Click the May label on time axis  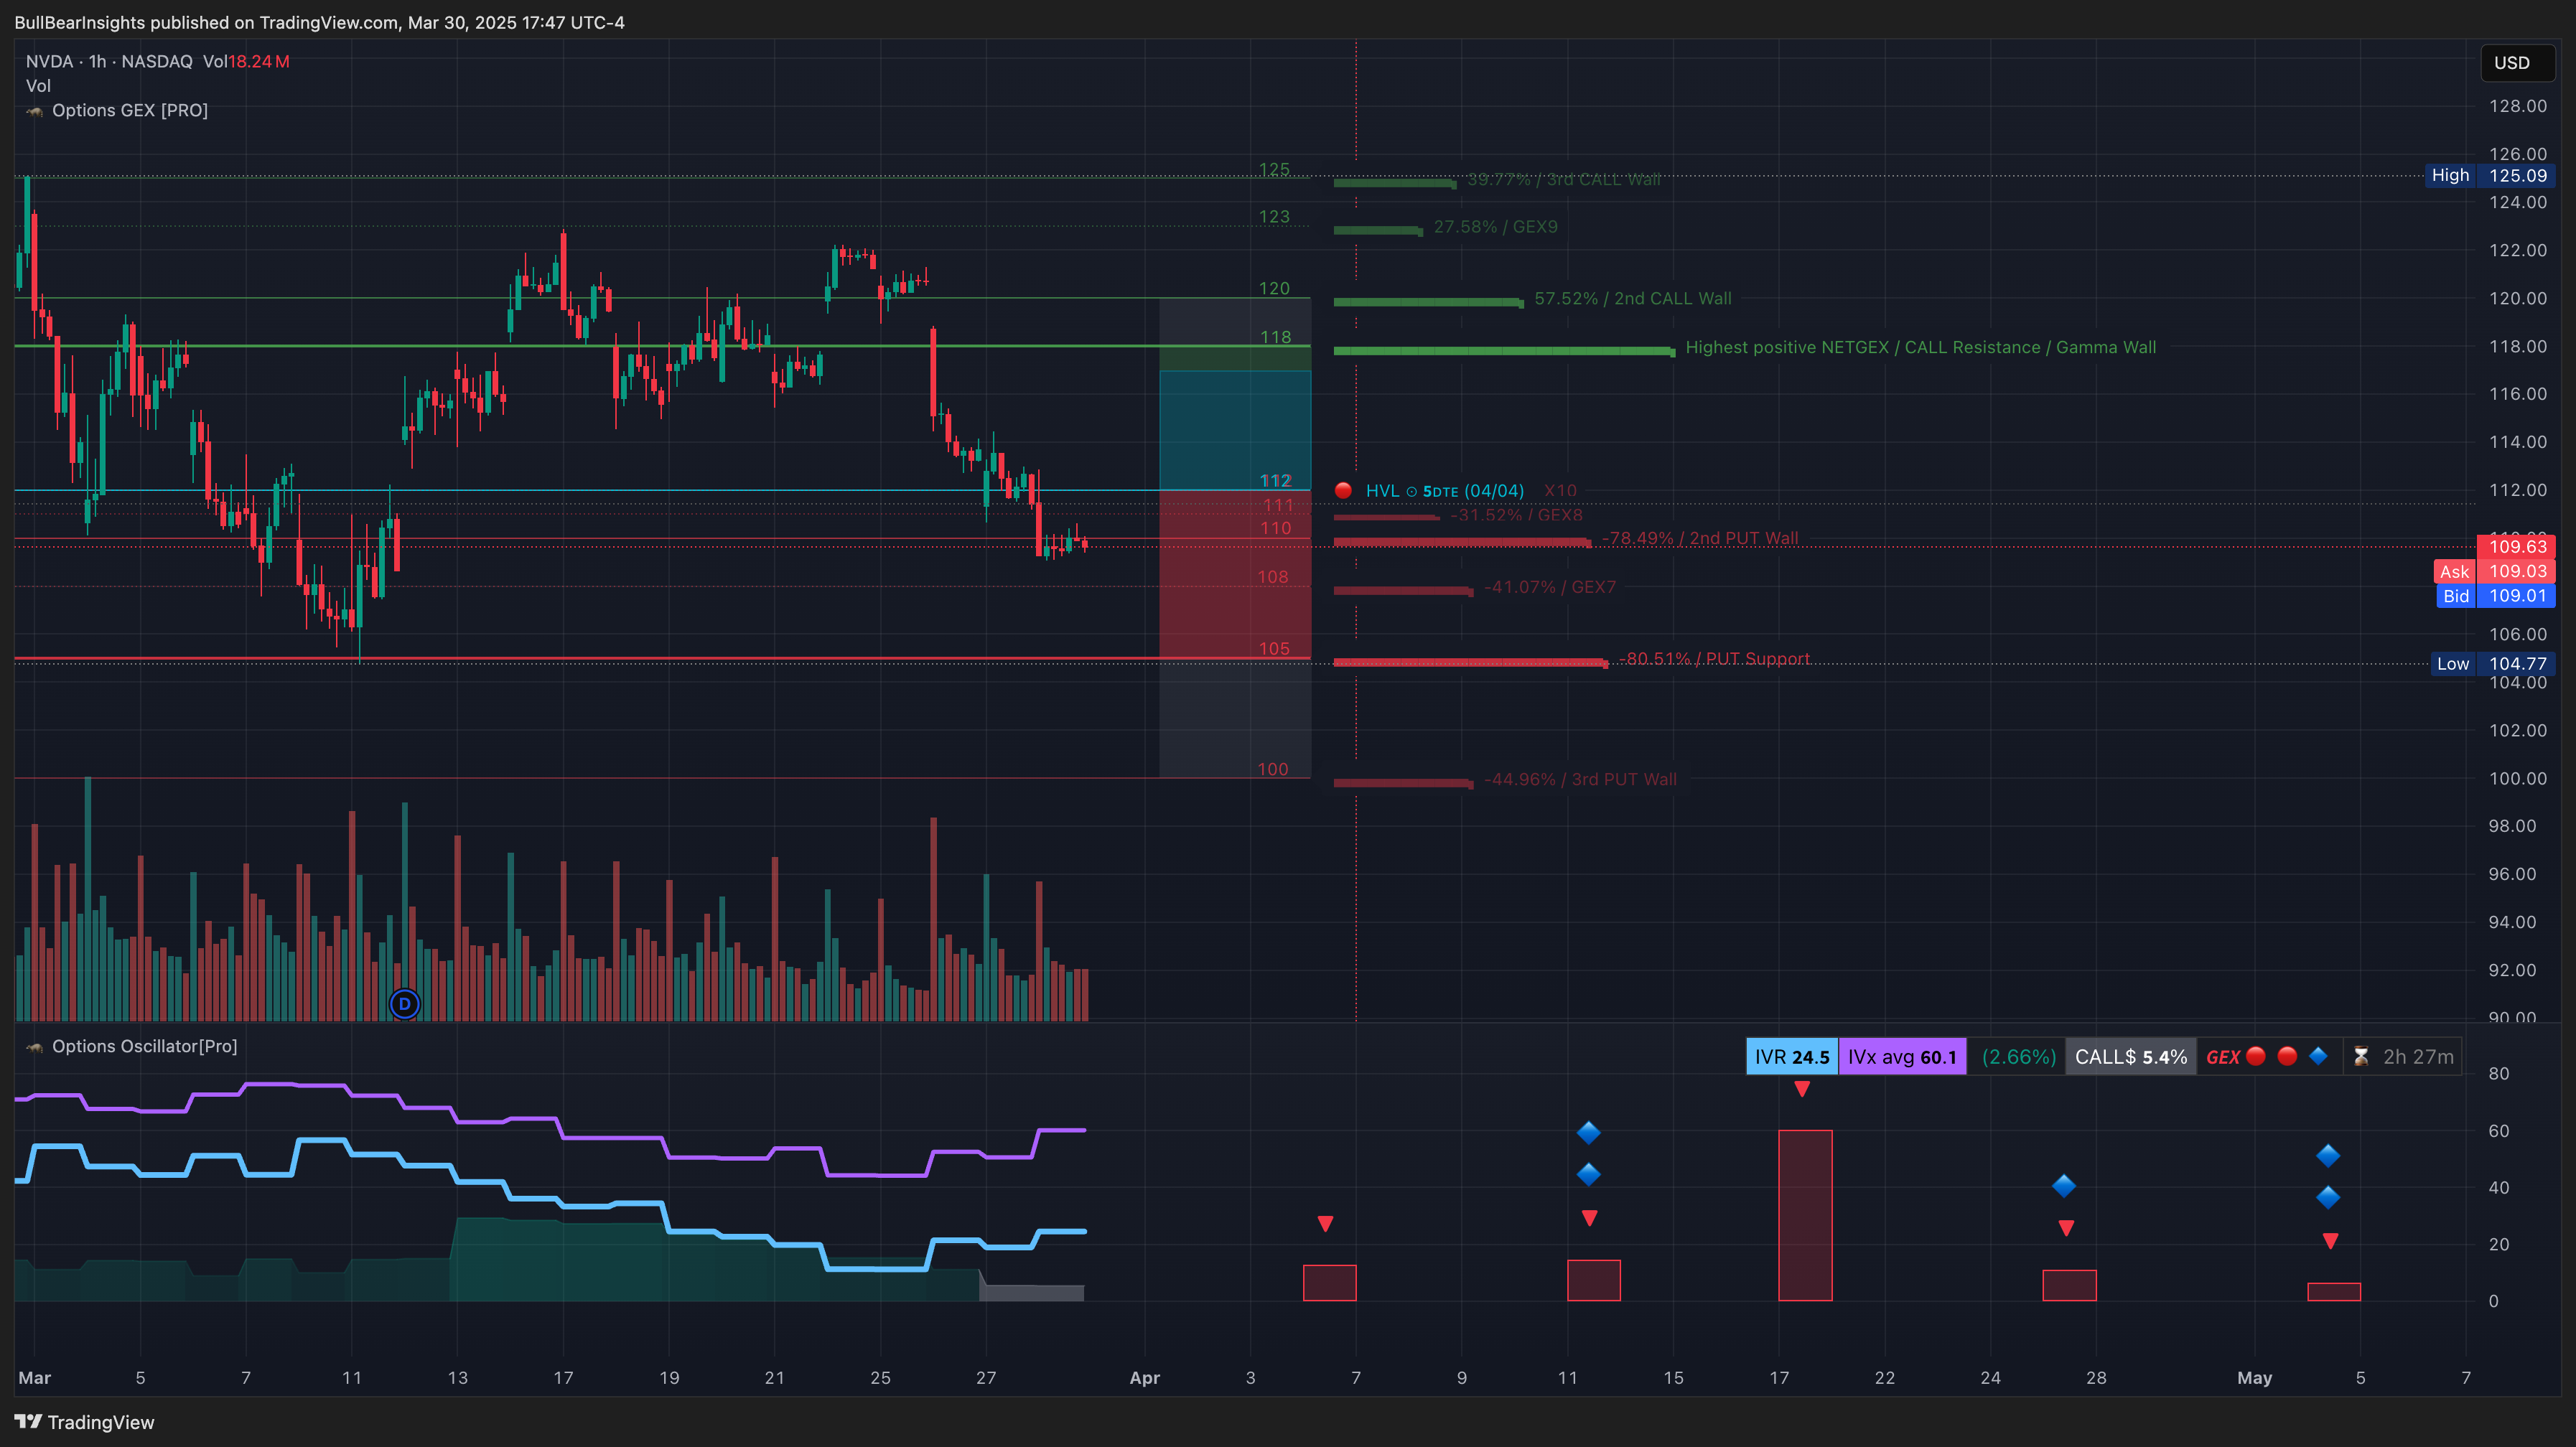[2254, 1378]
